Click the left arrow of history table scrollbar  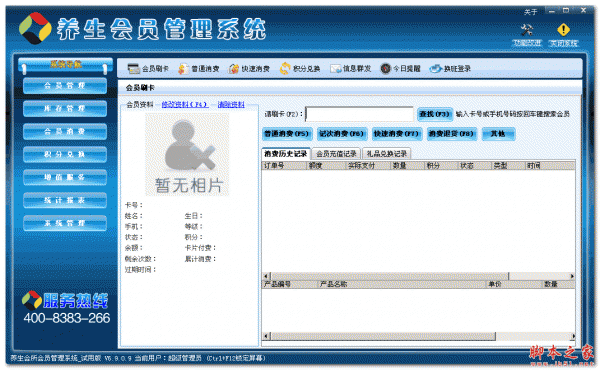click(x=266, y=276)
